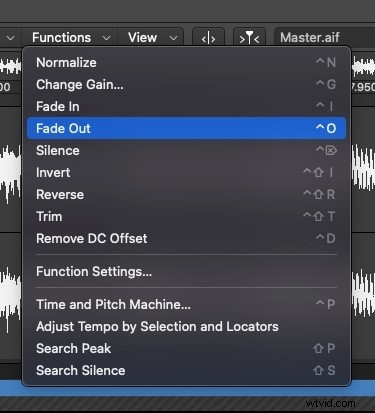Select Search Silence command
The width and height of the screenshot is (375, 413).
186,371
